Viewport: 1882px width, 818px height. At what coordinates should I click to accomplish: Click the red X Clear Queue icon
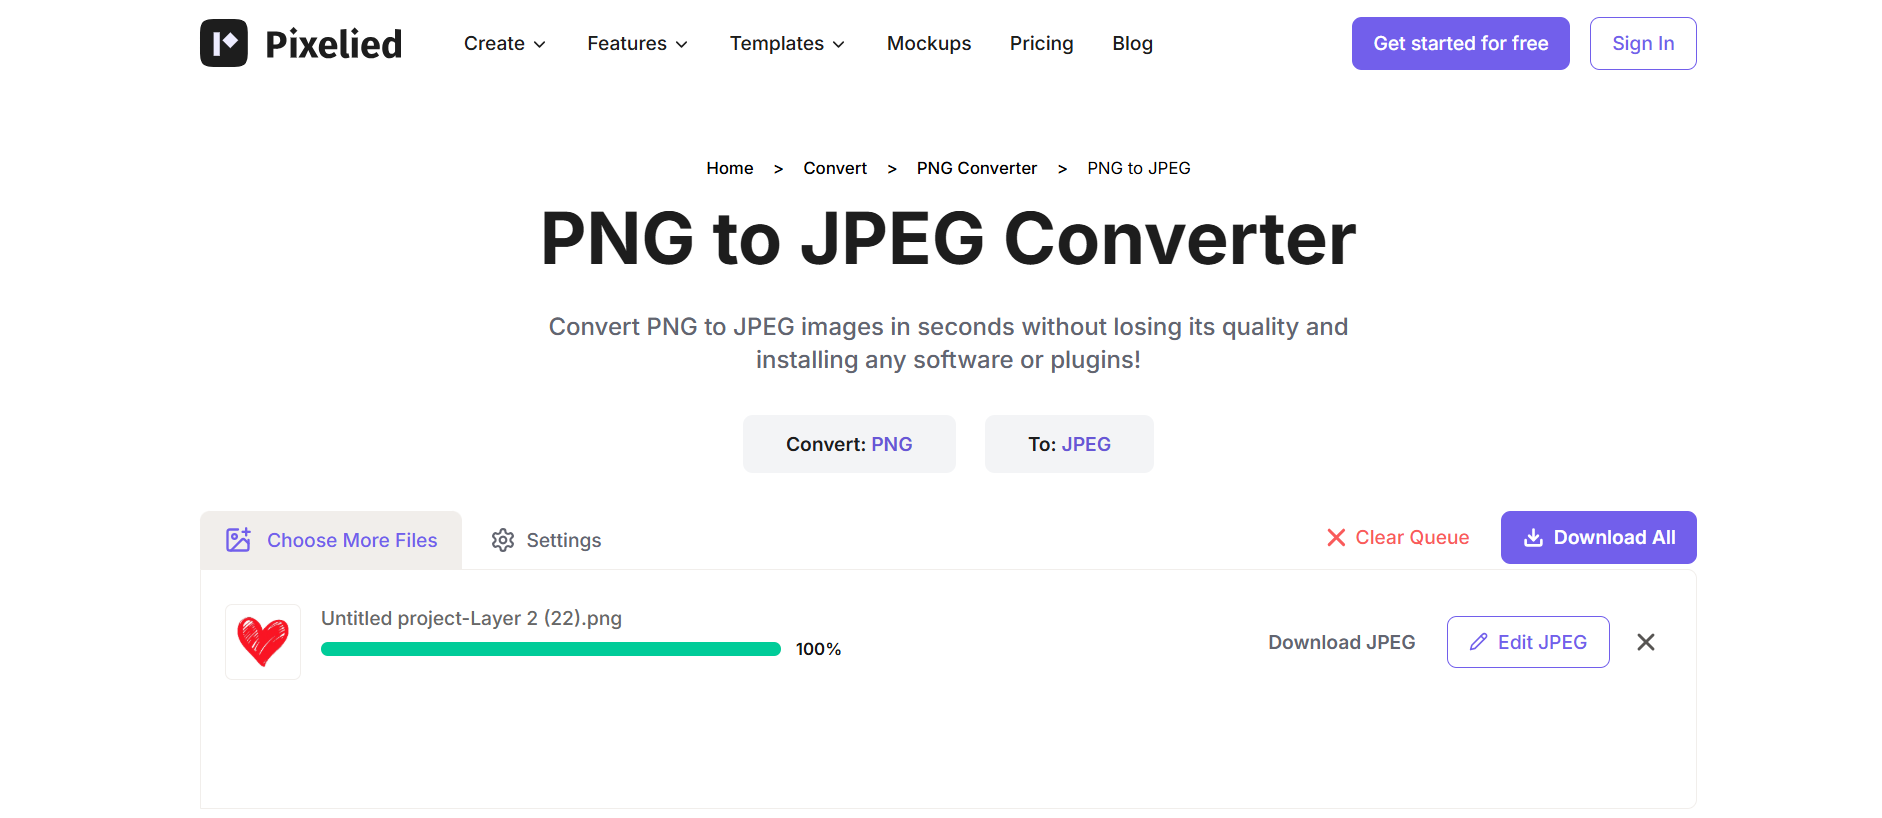tap(1336, 538)
